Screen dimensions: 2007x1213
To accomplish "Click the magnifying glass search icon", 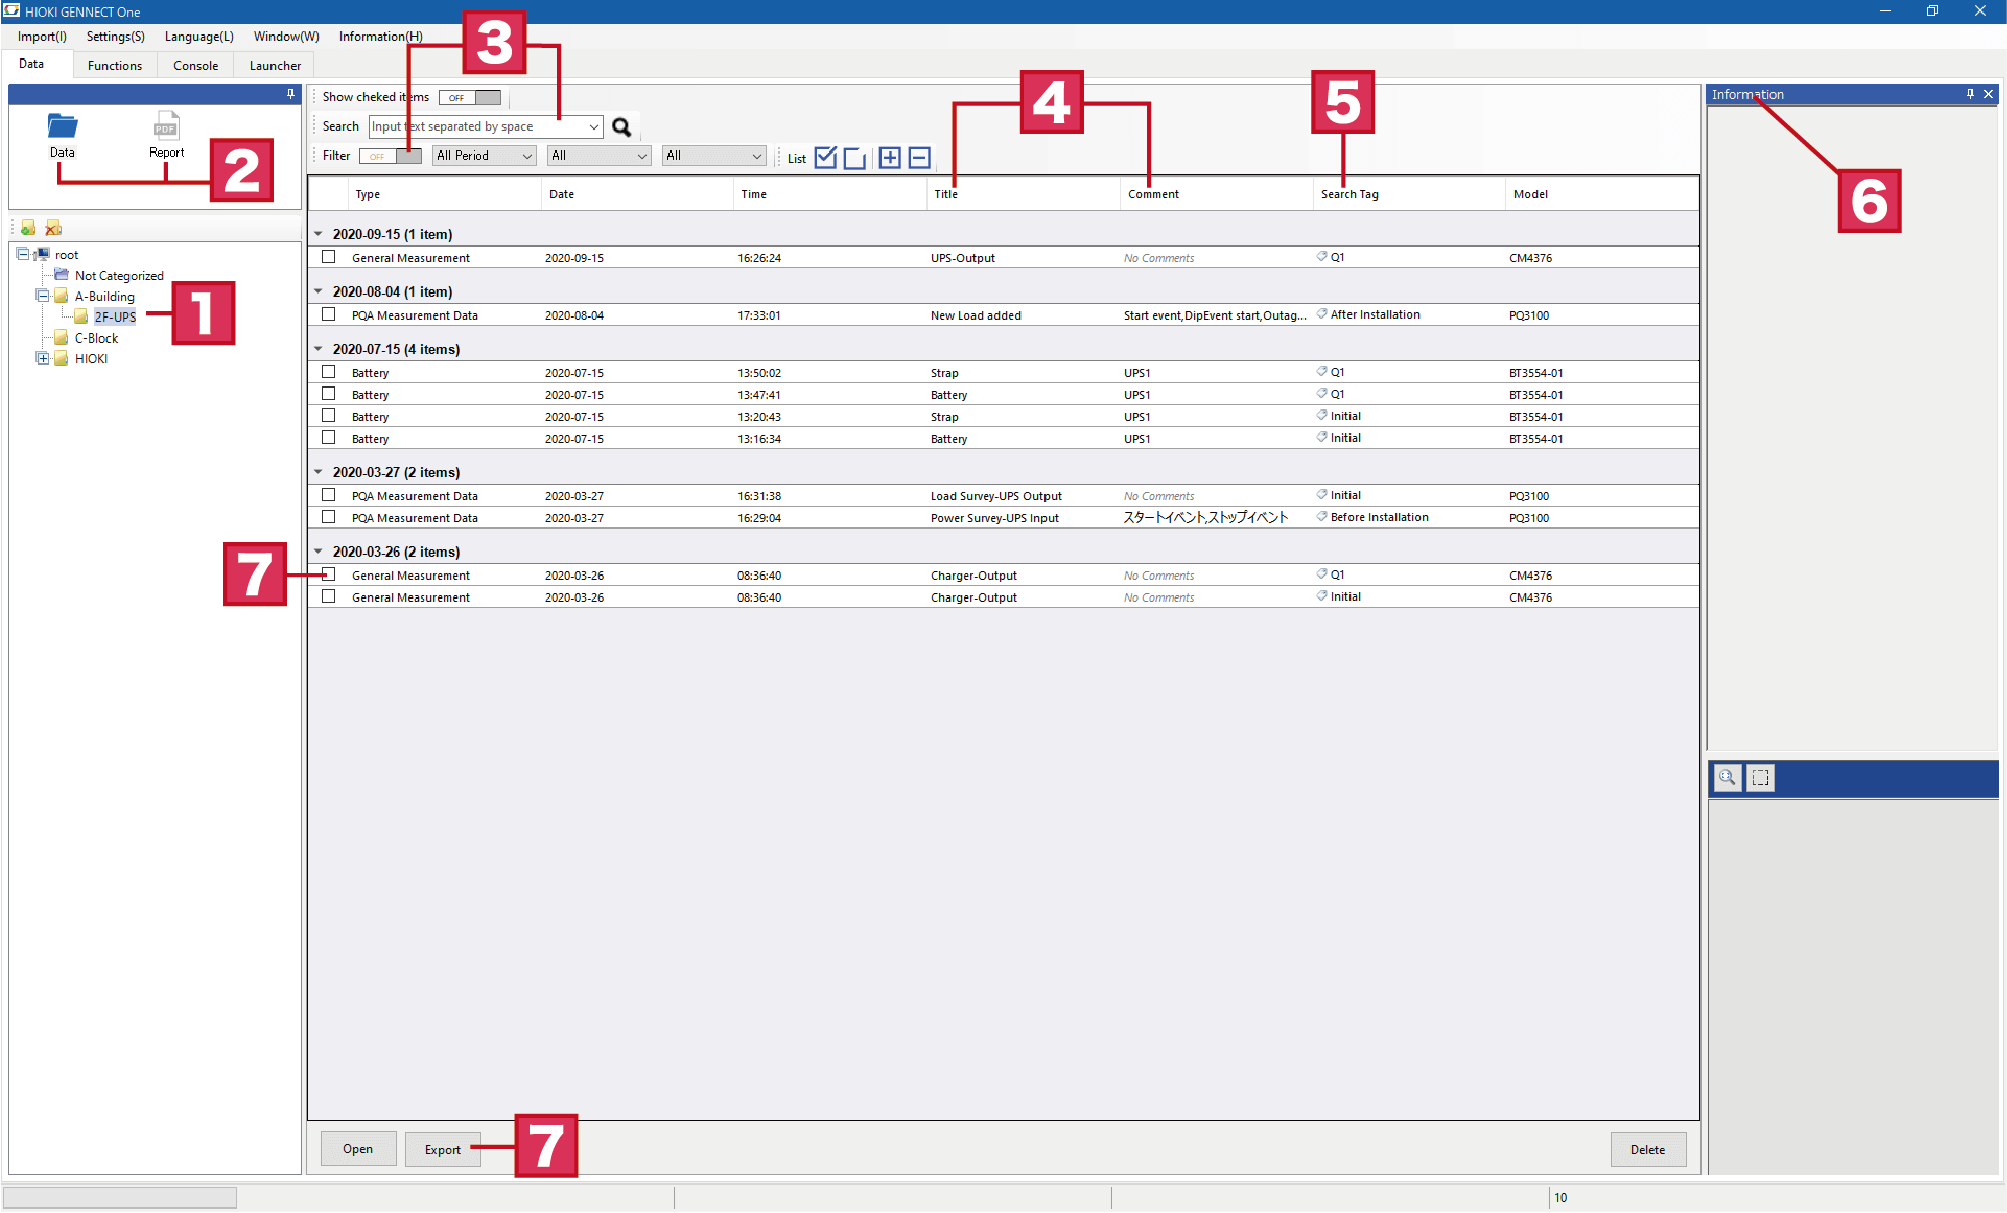I will tap(621, 127).
